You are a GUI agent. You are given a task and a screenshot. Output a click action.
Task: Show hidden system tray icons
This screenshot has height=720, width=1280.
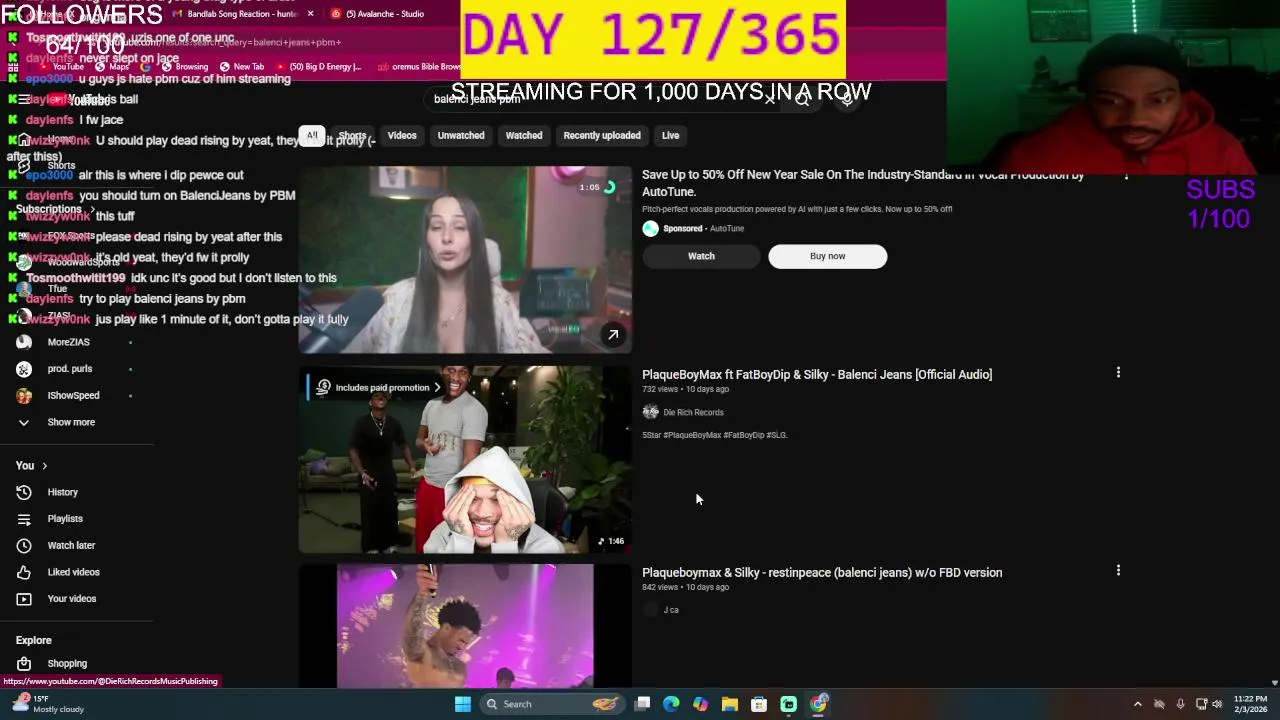1137,704
